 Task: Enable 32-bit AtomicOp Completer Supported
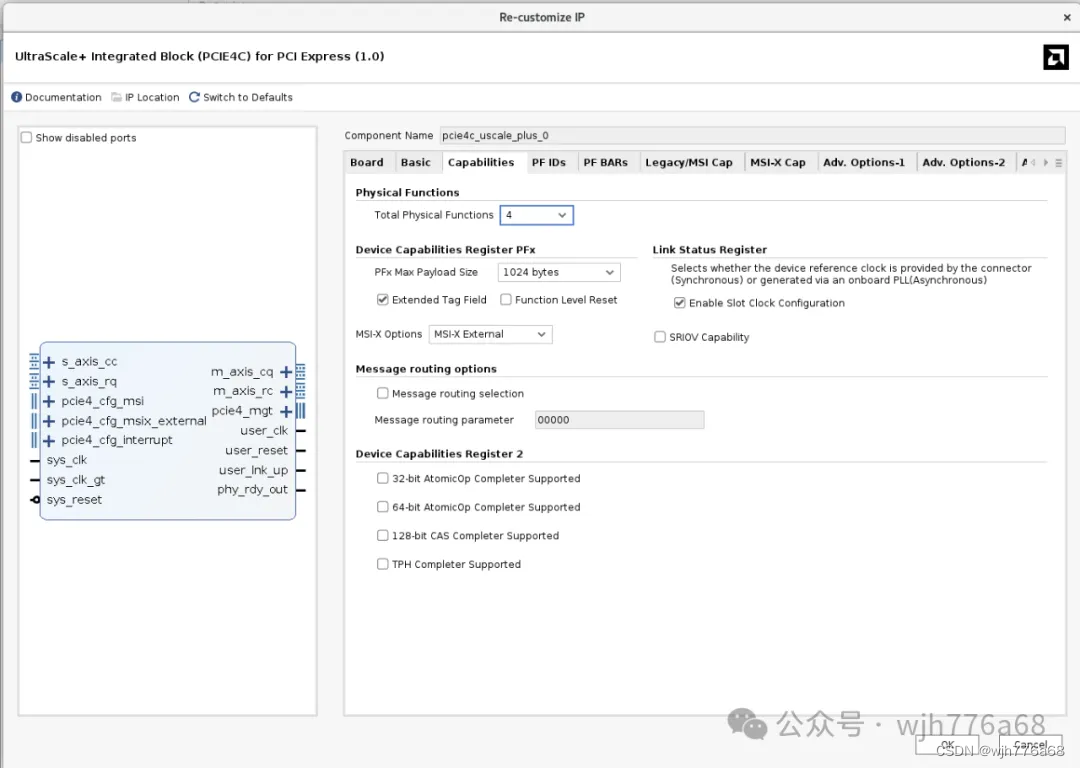coord(382,478)
